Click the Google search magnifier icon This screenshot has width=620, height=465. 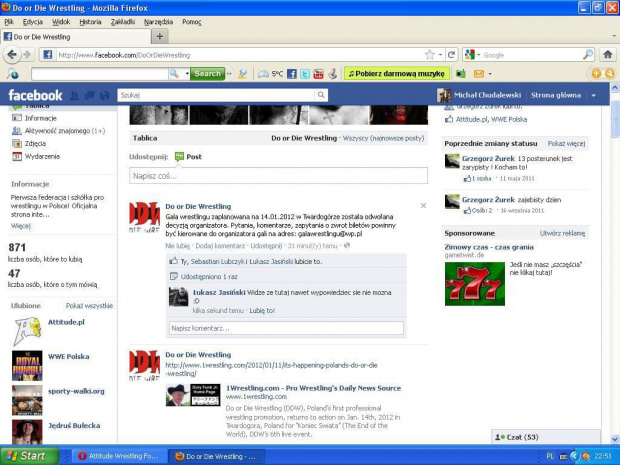pyautogui.click(x=588, y=55)
